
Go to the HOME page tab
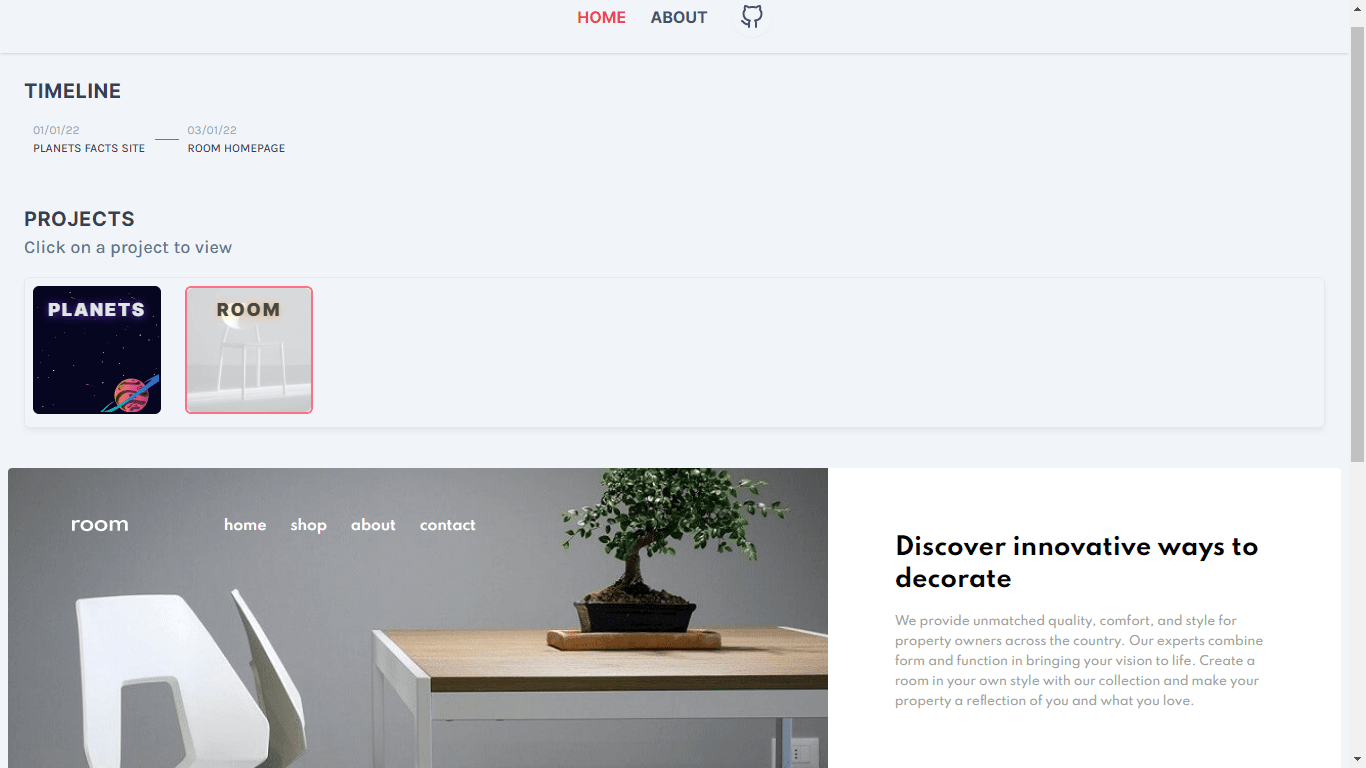coord(601,17)
